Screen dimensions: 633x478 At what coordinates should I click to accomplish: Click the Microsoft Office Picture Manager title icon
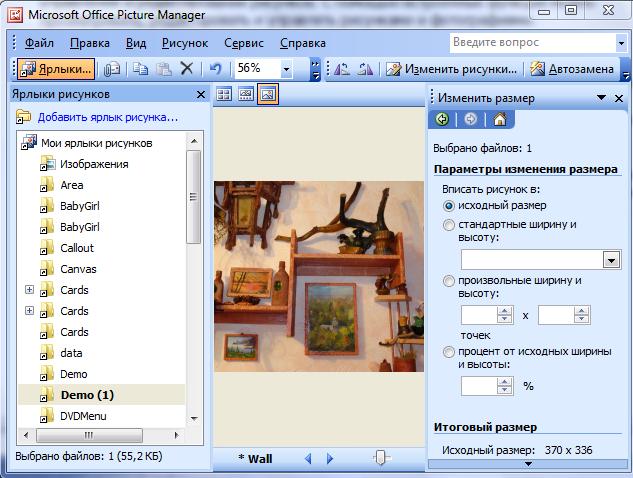15,15
